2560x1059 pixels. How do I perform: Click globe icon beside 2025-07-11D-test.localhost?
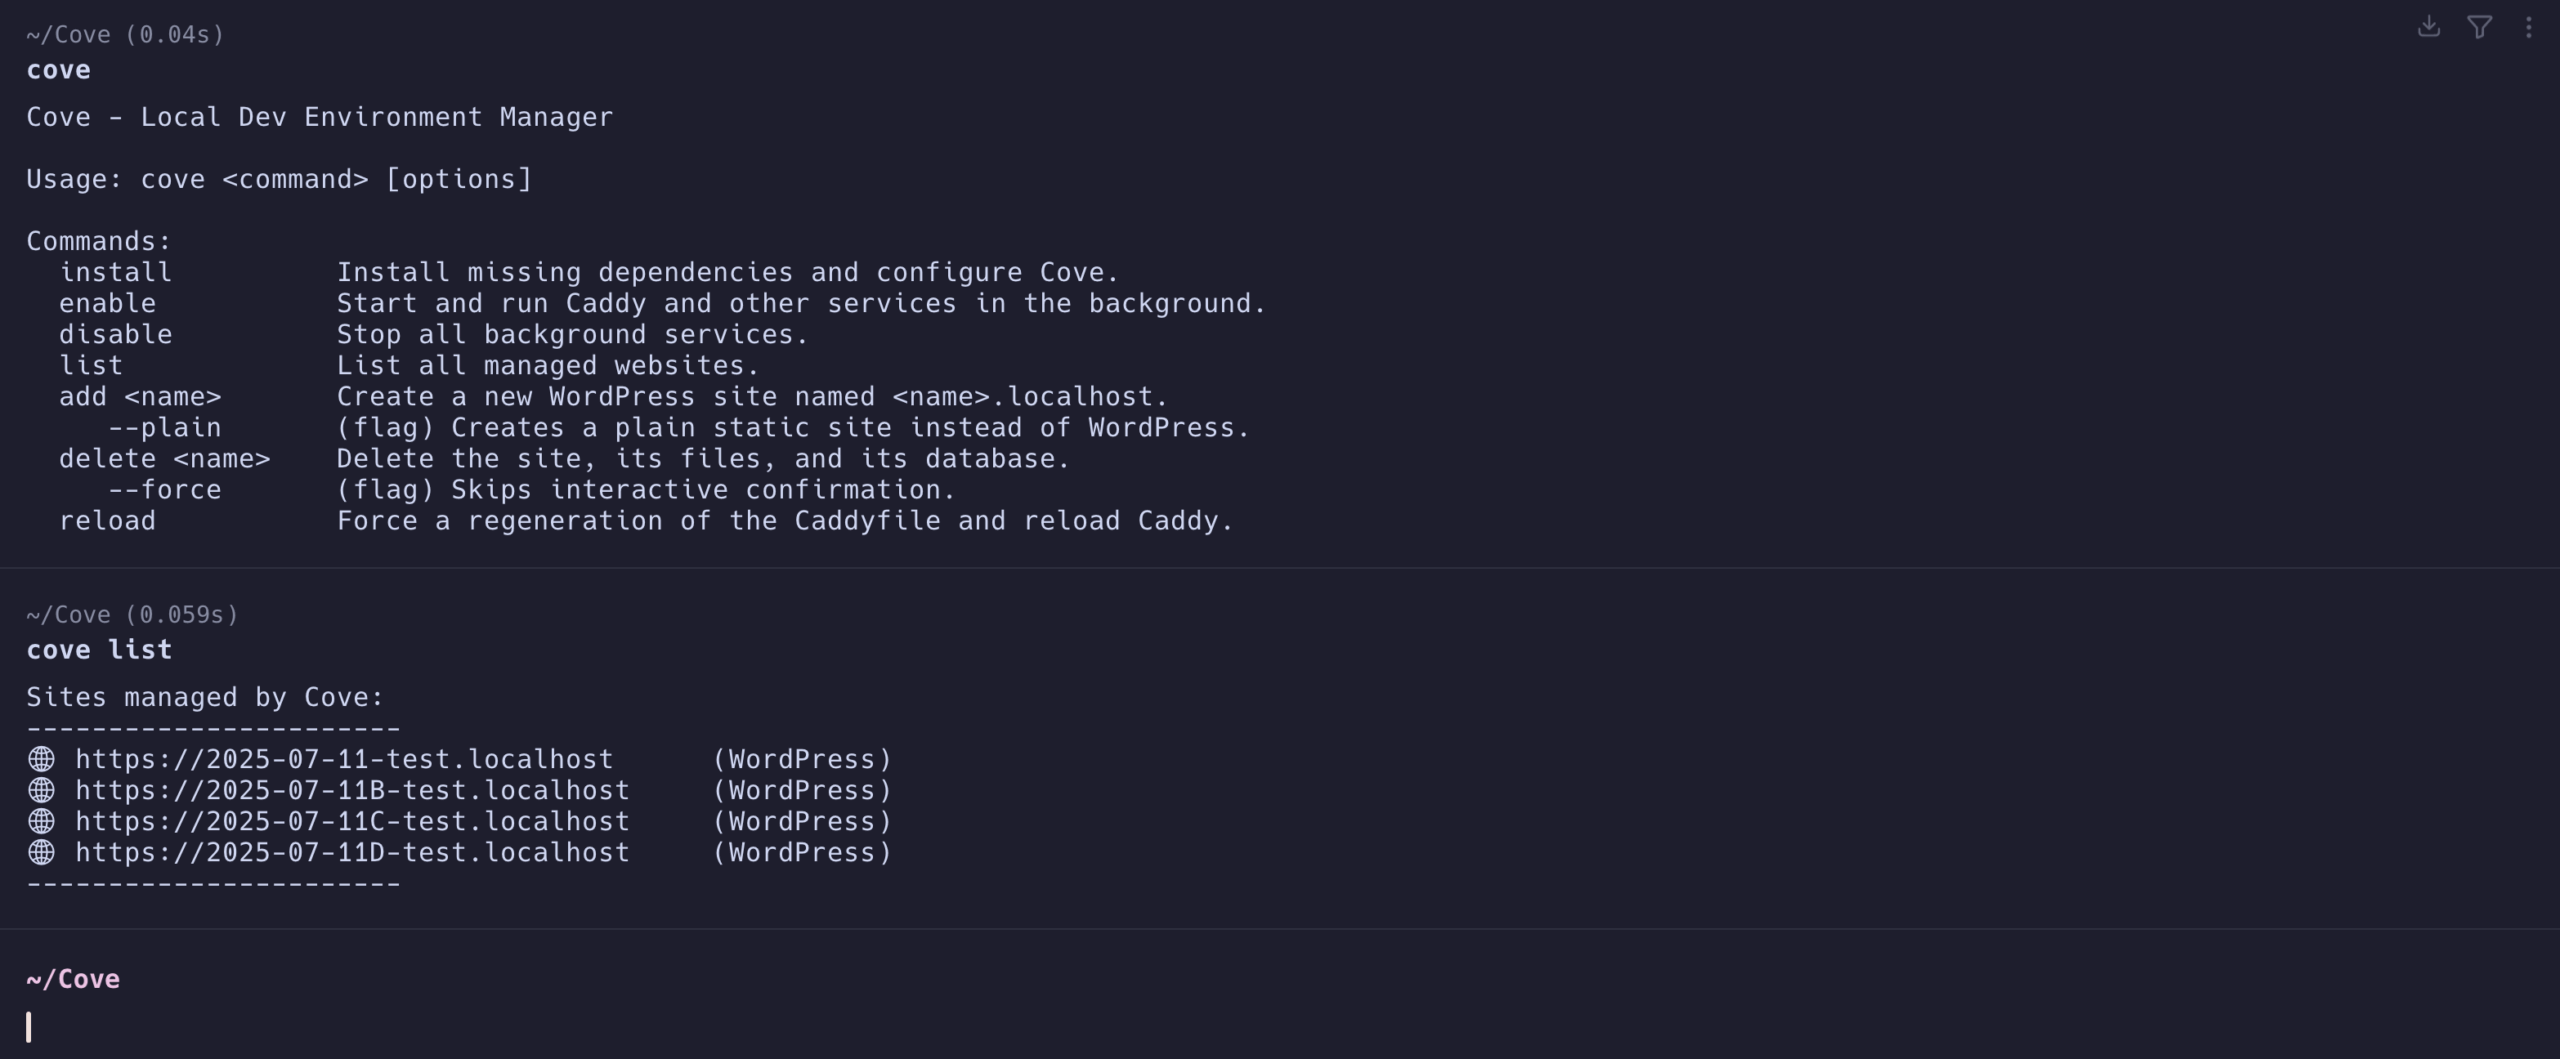[x=41, y=852]
